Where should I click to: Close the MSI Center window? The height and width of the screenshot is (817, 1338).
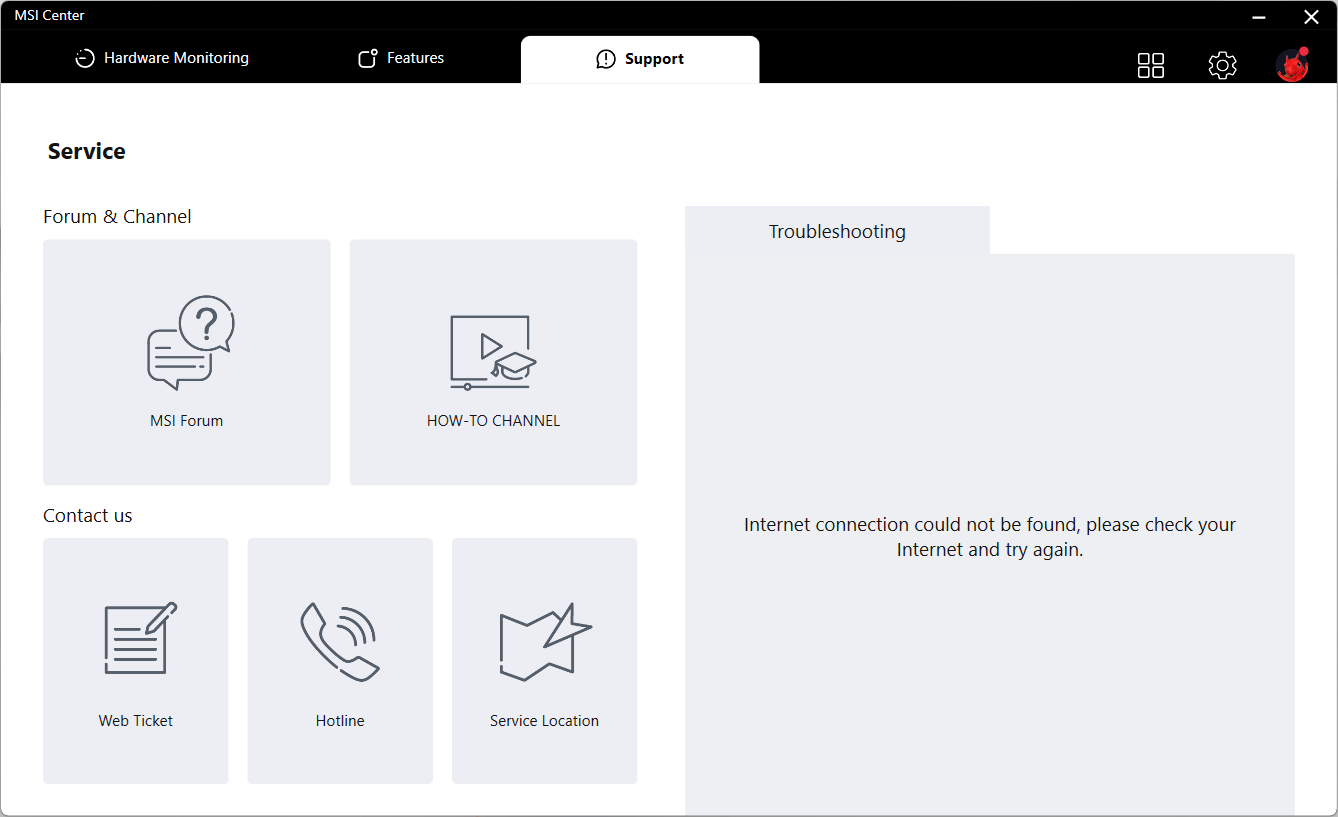point(1311,17)
